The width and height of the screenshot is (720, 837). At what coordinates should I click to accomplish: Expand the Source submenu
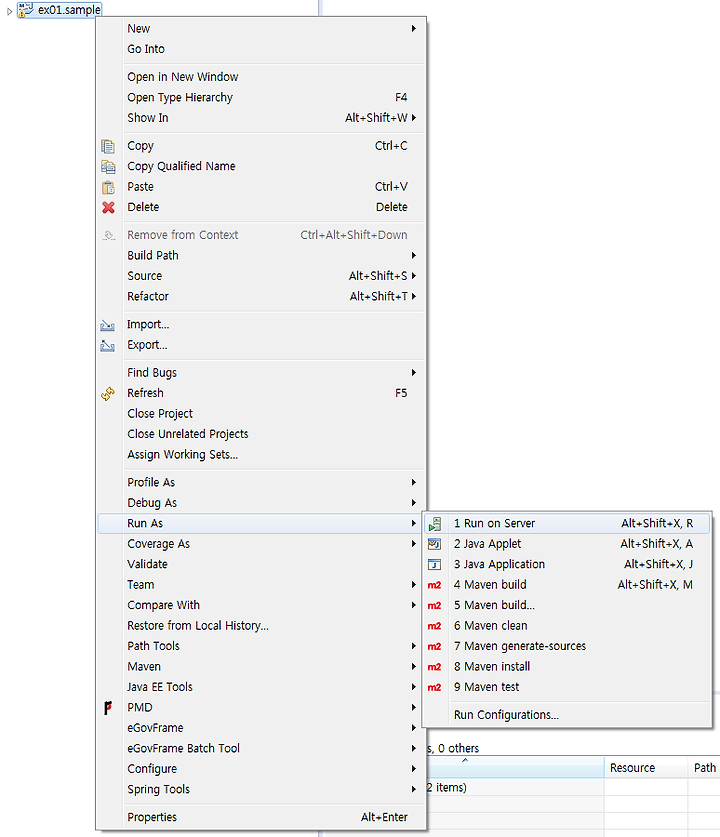(x=262, y=276)
